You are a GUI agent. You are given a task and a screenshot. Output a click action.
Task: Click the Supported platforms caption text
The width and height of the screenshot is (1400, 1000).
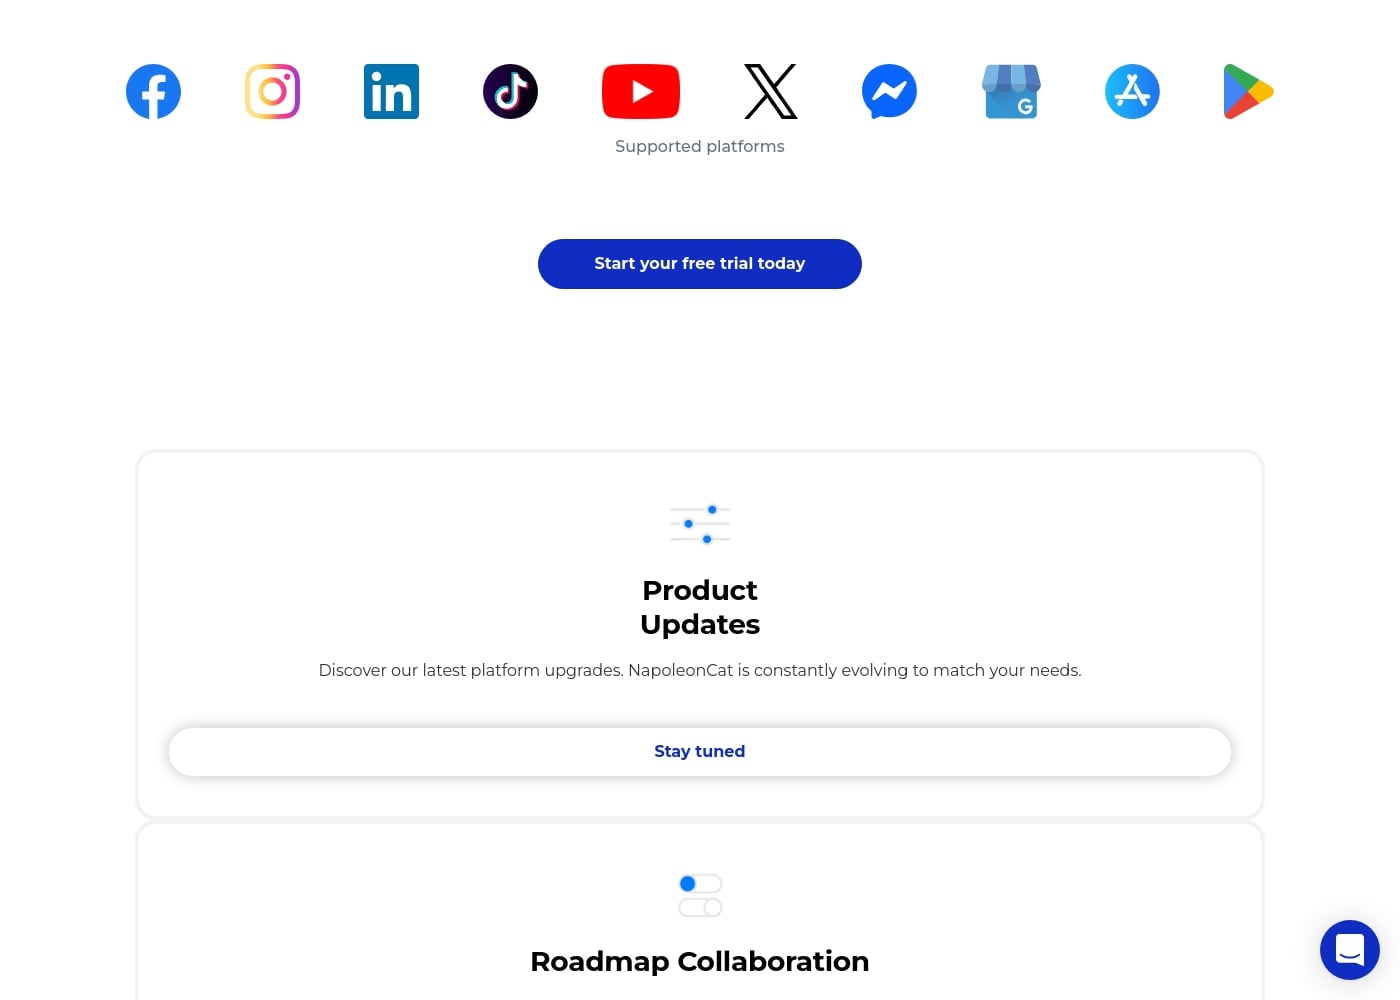(x=700, y=146)
